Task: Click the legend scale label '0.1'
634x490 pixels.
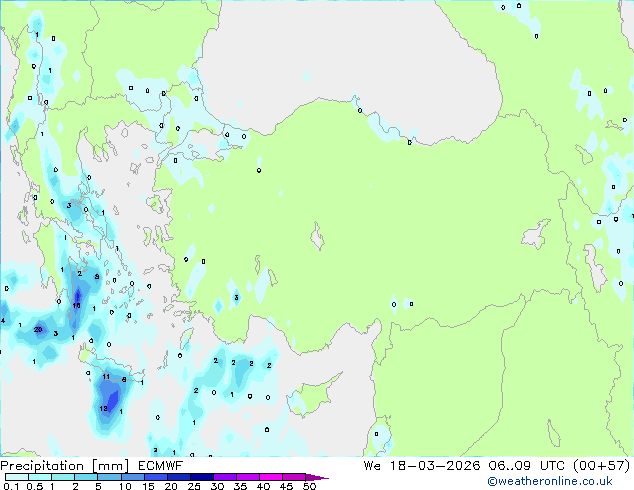Action: pyautogui.click(x=11, y=486)
